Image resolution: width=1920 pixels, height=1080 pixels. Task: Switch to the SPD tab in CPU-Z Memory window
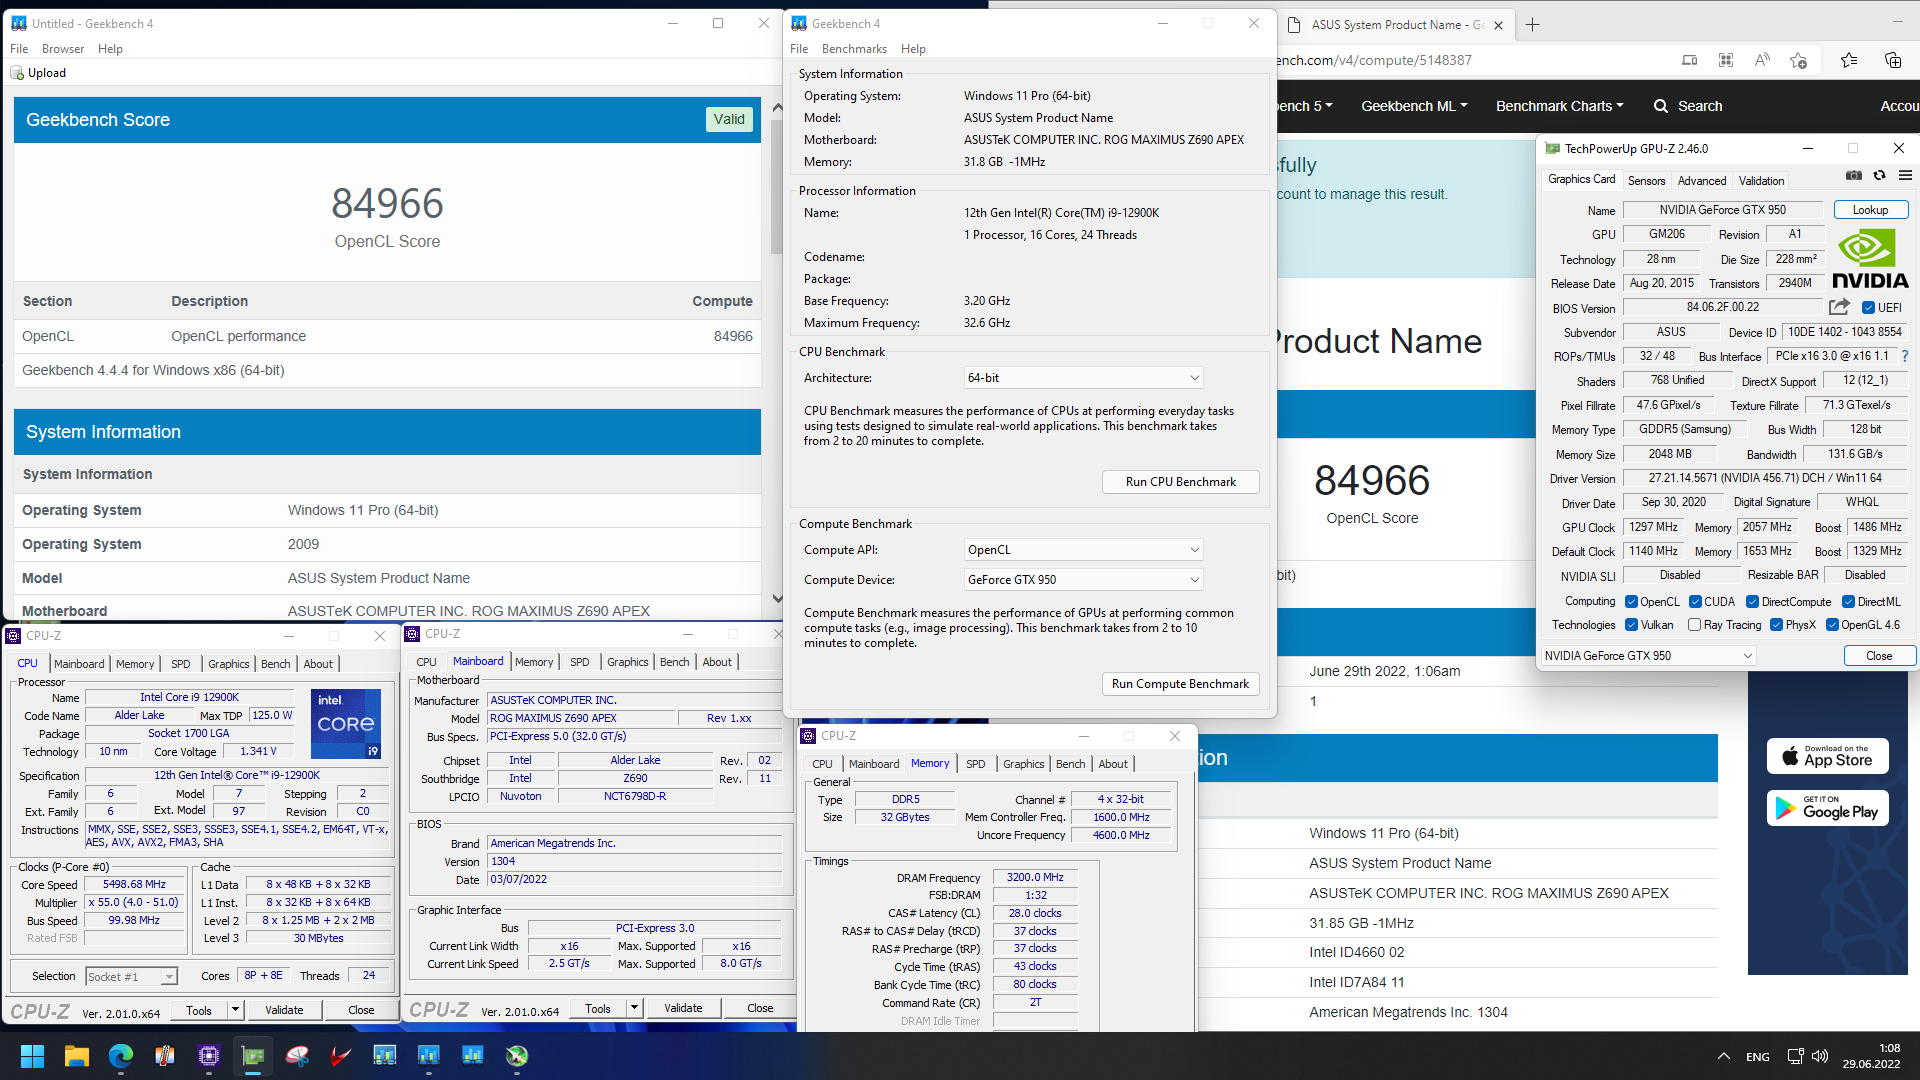pyautogui.click(x=976, y=764)
